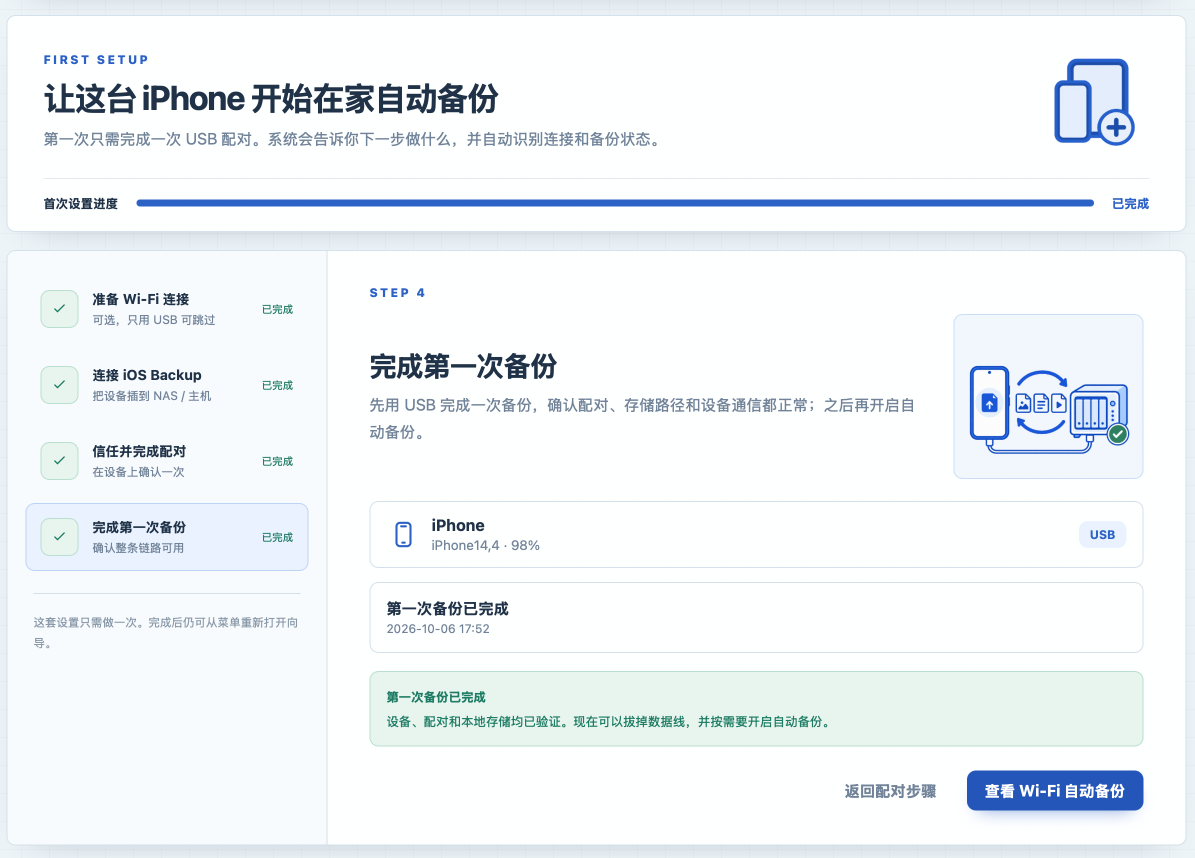Screen dimensions: 1195x858
Task: Click the 已完成 label next to the progress bar
Action: coord(1130,203)
